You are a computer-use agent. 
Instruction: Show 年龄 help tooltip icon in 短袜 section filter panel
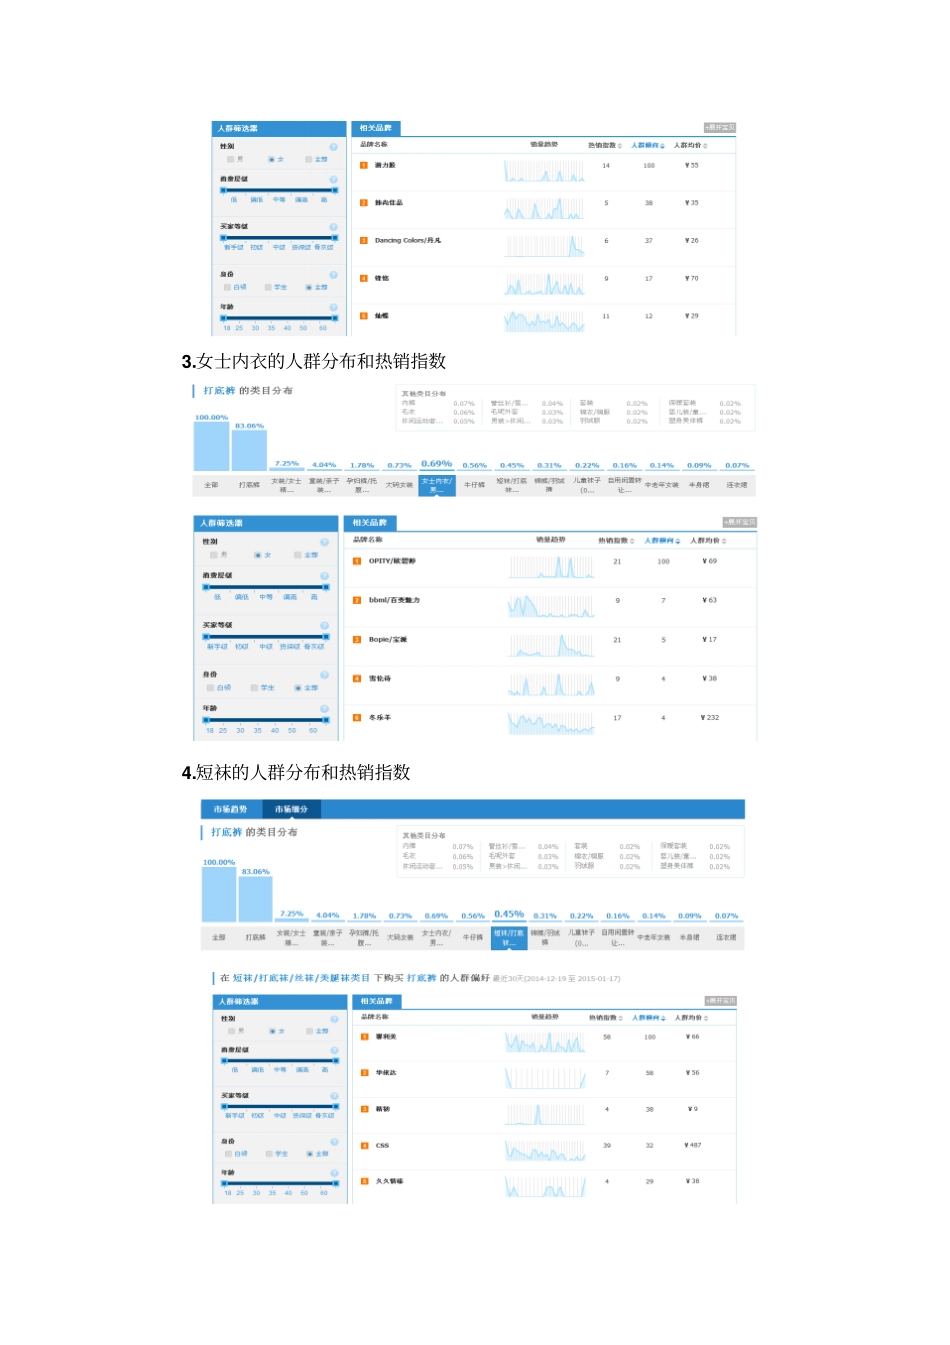[x=335, y=1173]
